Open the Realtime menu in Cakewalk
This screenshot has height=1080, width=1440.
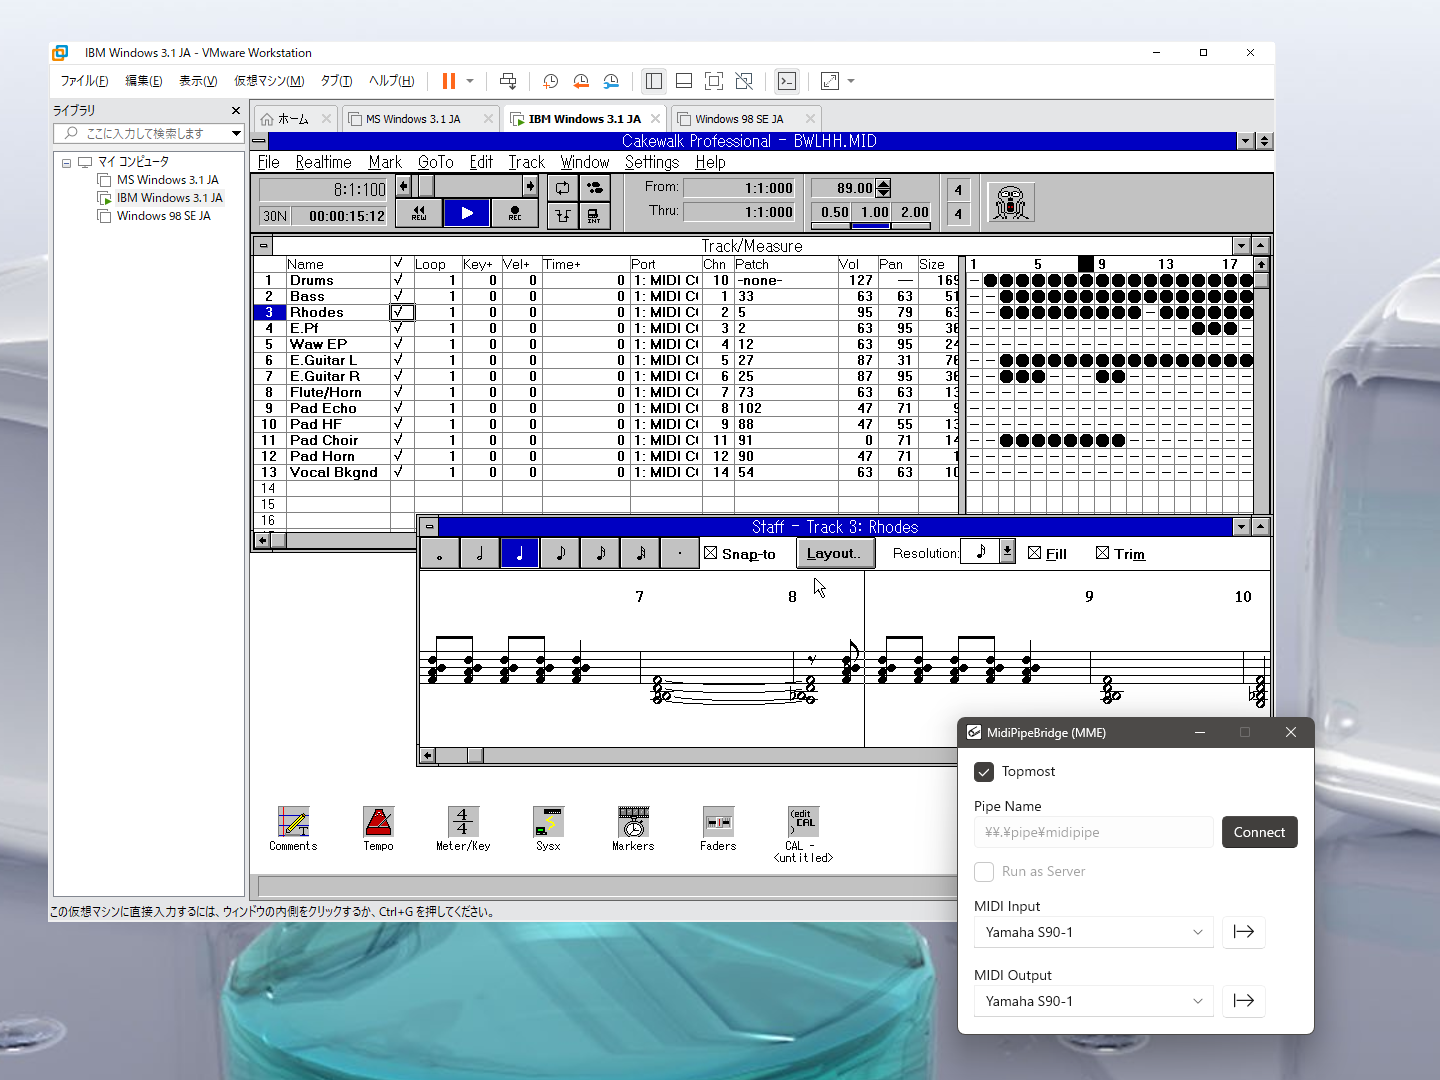[x=323, y=162]
